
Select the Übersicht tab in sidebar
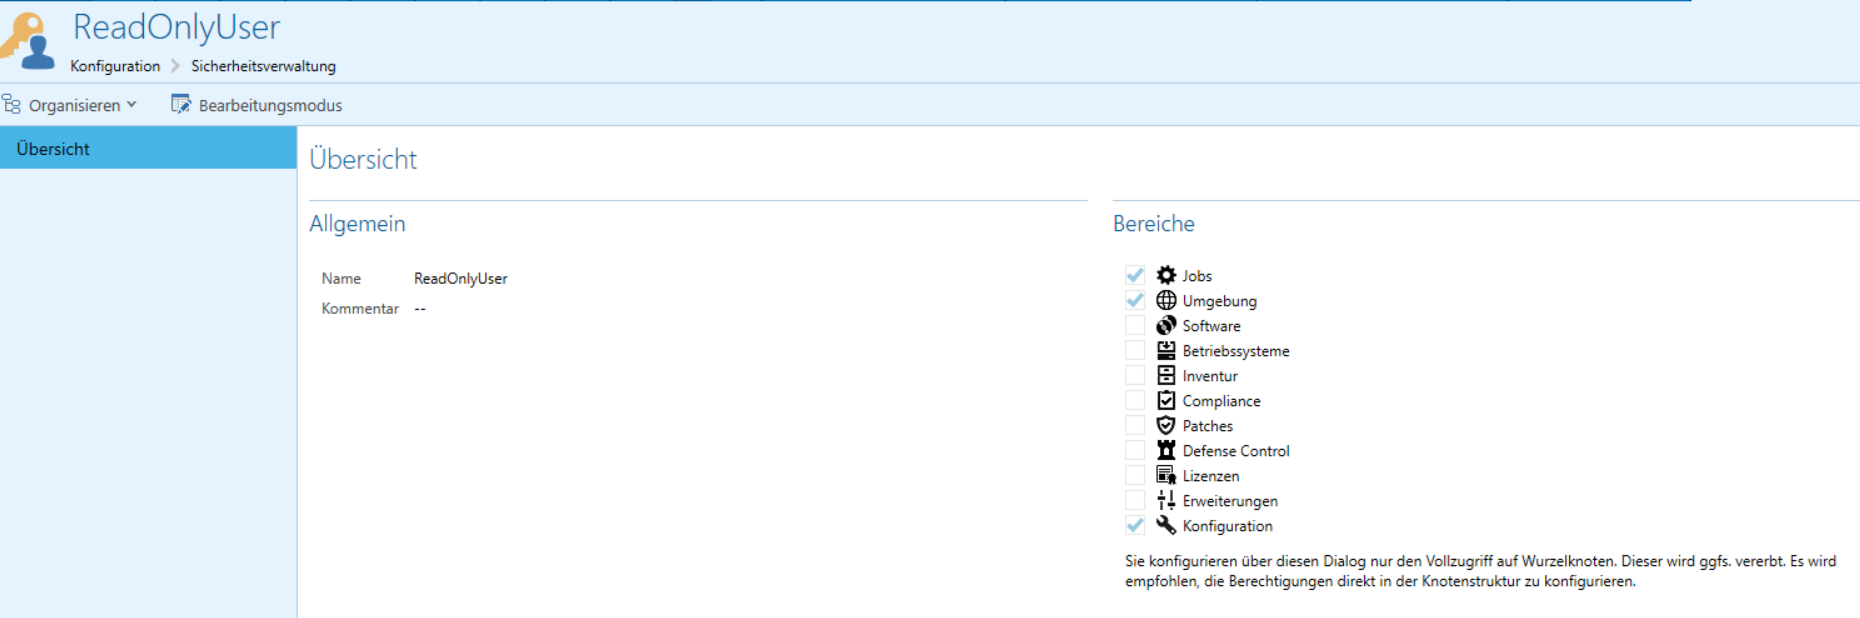click(53, 149)
